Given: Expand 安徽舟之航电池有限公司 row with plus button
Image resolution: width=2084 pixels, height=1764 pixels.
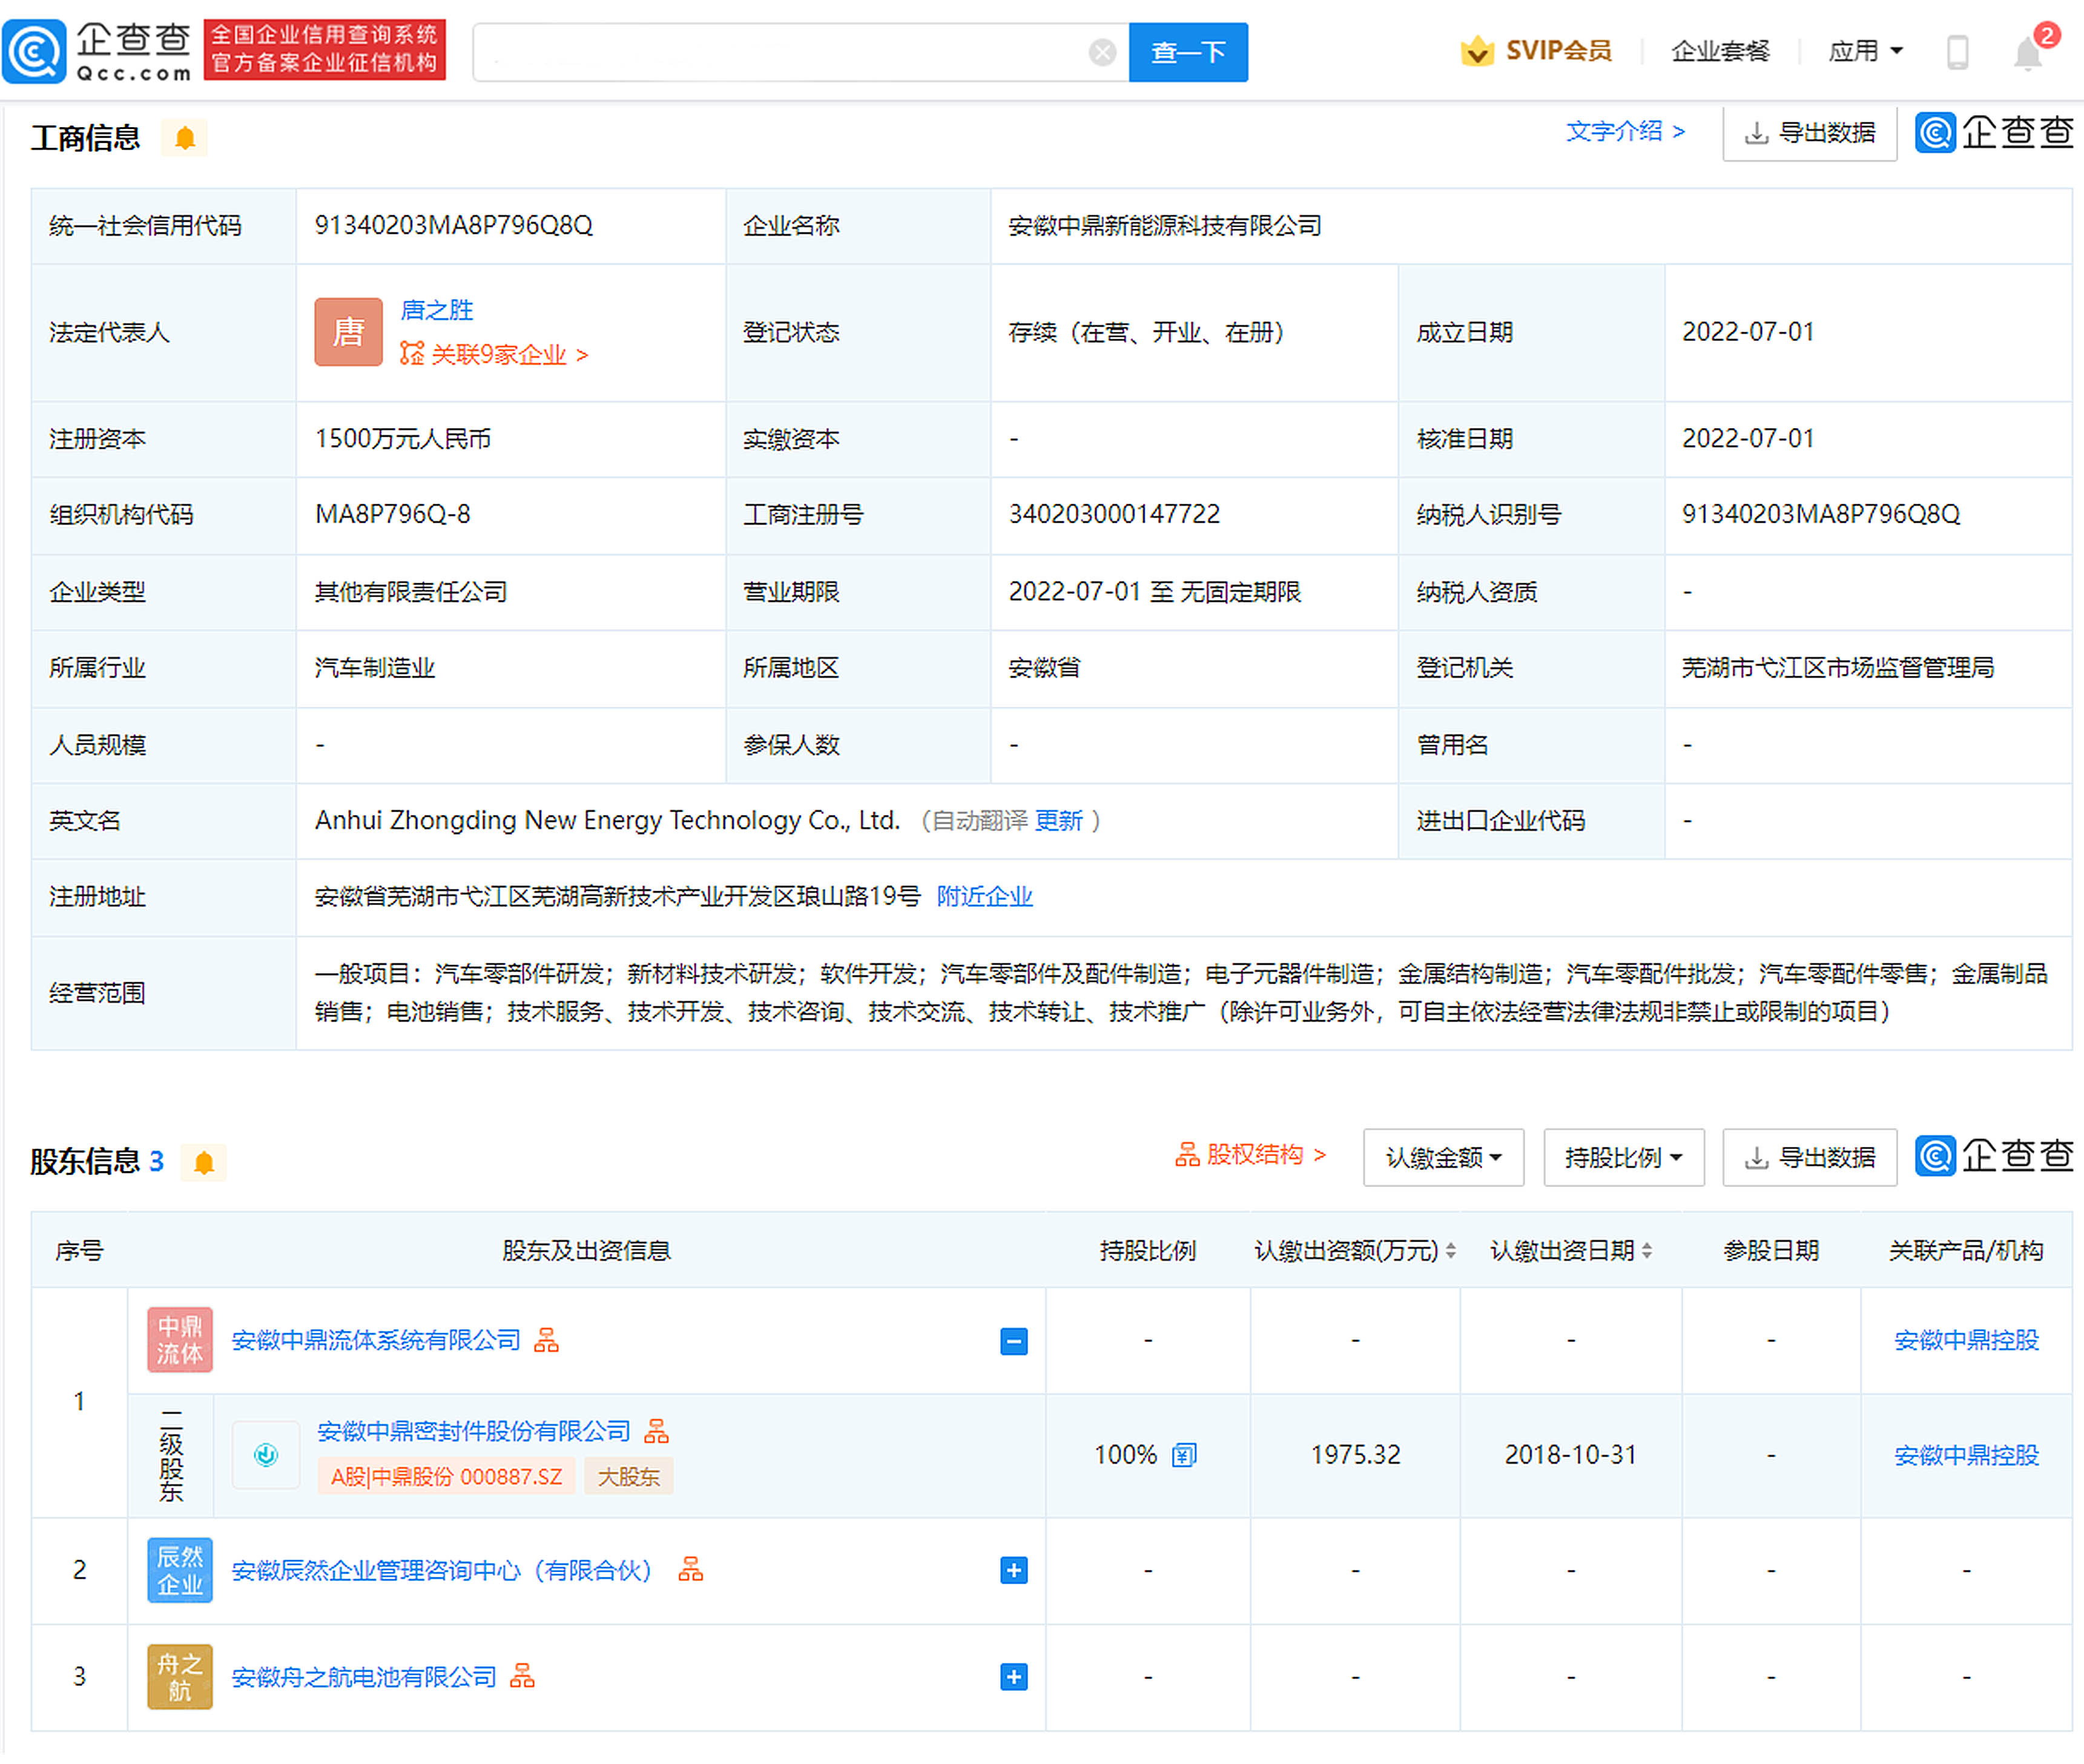Looking at the screenshot, I should click(x=1014, y=1677).
